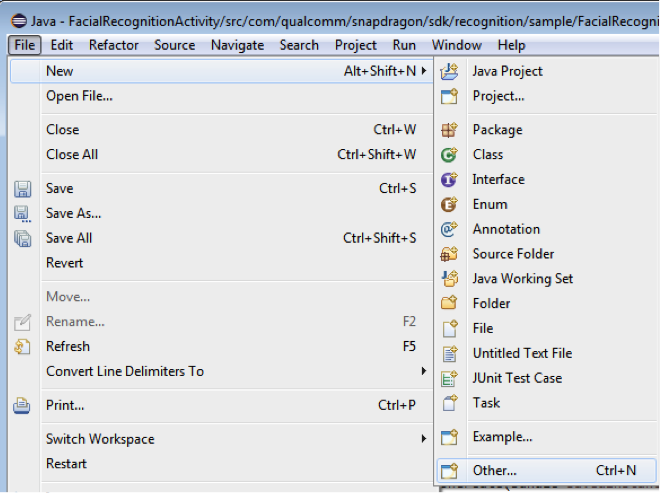Open the Refactor menu
The image size is (660, 493).
coord(114,45)
